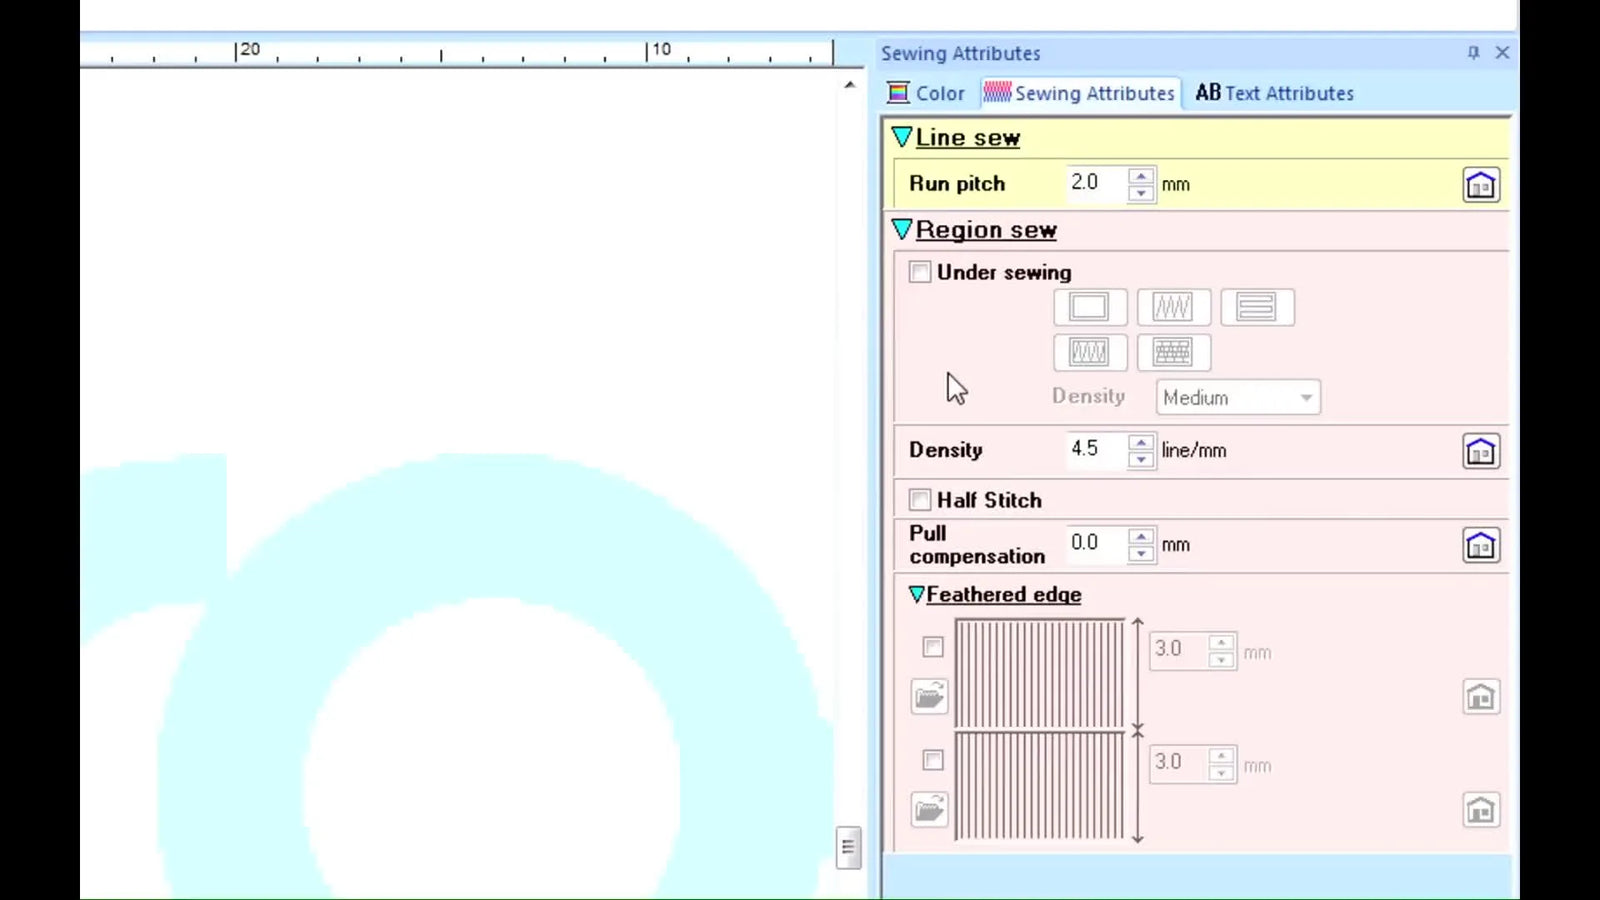This screenshot has width=1600, height=900.
Task: Collapse the Region sew section
Action: pos(902,229)
